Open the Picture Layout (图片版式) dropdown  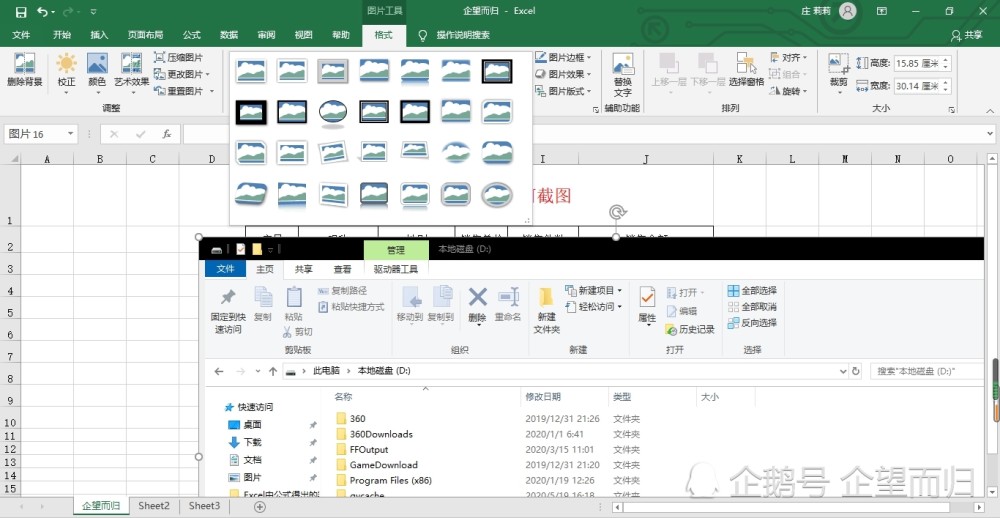pos(564,91)
